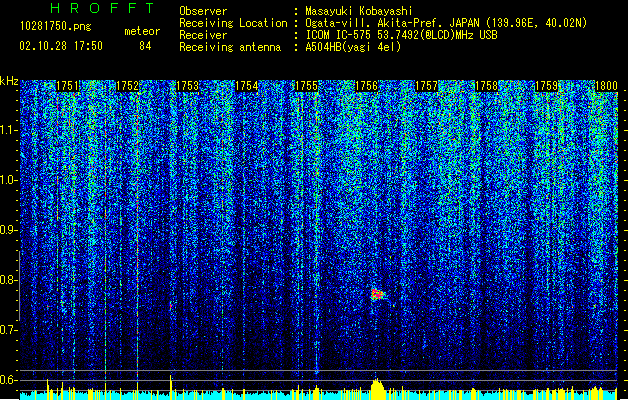Click the 1757 time marker
This screenshot has width=629, height=400.
coord(426,86)
